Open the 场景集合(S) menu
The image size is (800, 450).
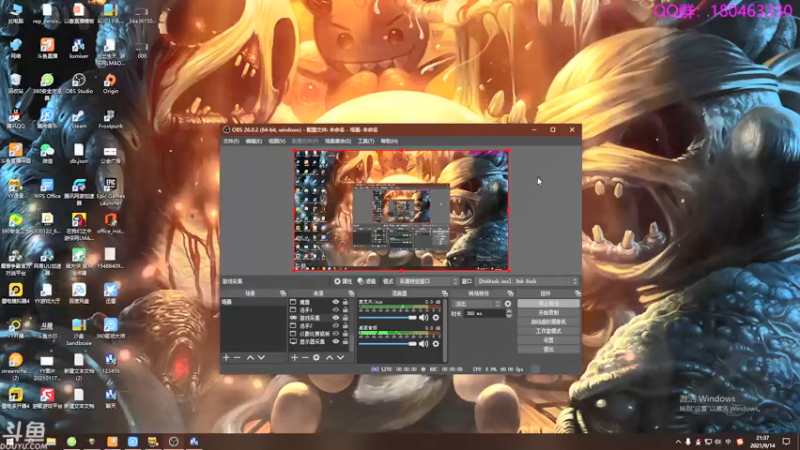(338, 141)
